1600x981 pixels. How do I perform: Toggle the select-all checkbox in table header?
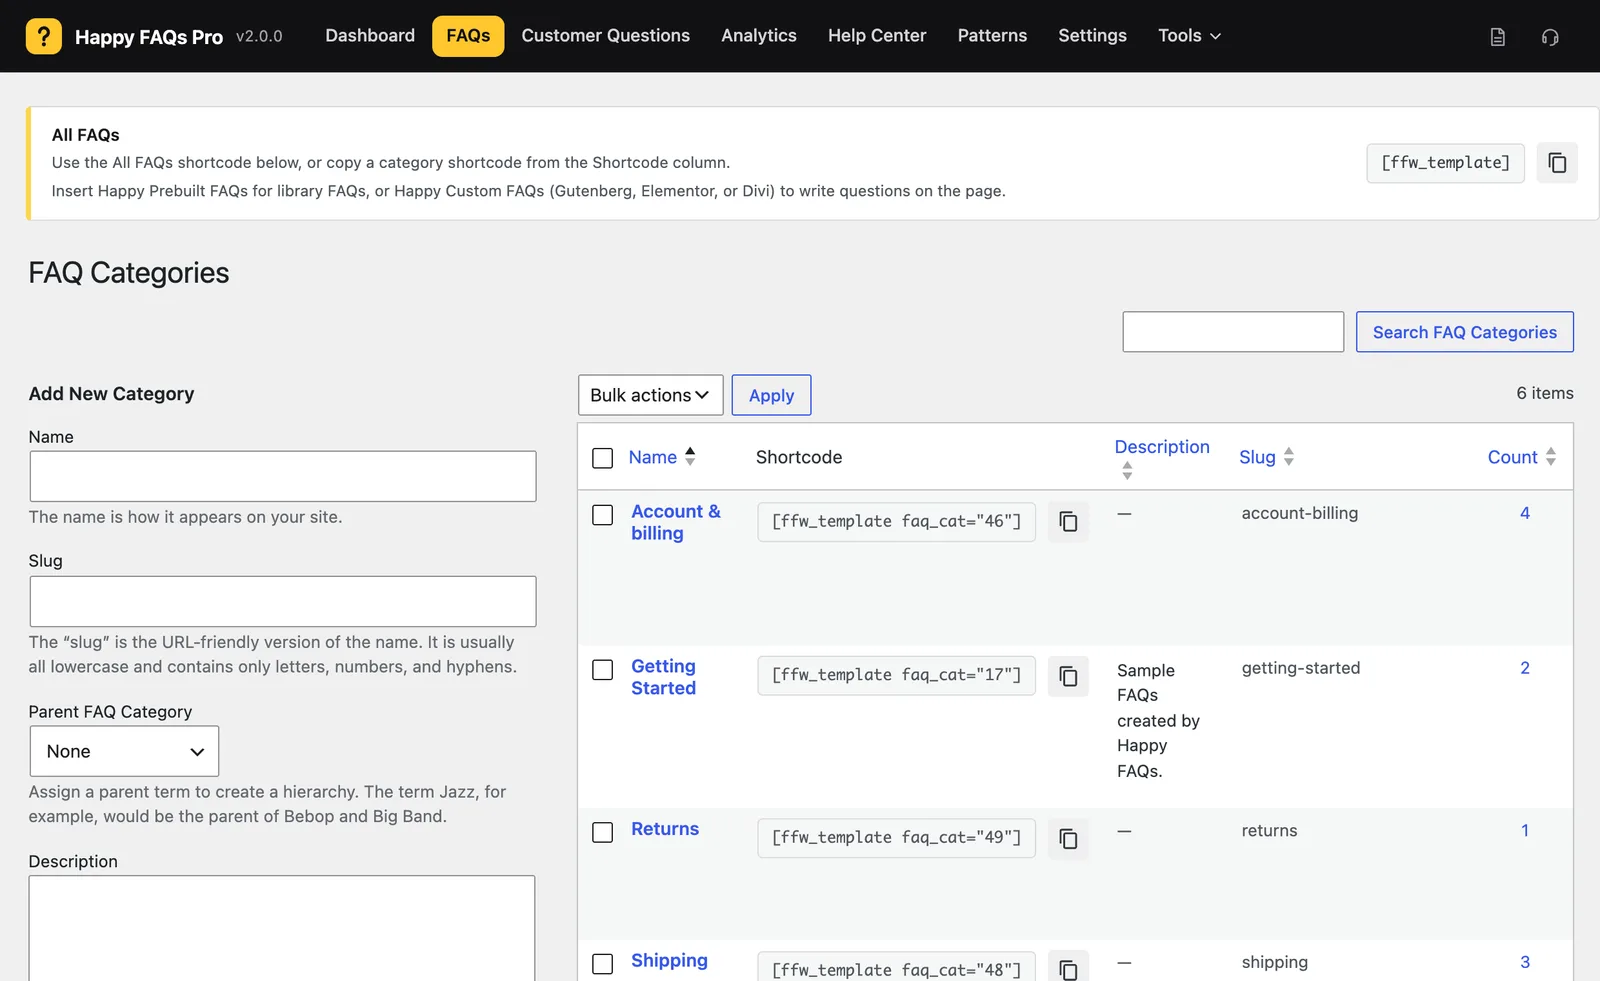tap(602, 458)
